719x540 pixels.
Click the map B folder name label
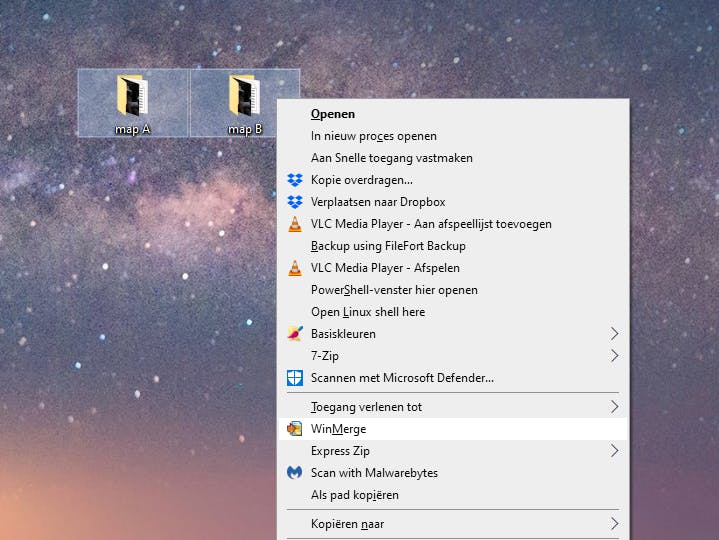tap(245, 129)
